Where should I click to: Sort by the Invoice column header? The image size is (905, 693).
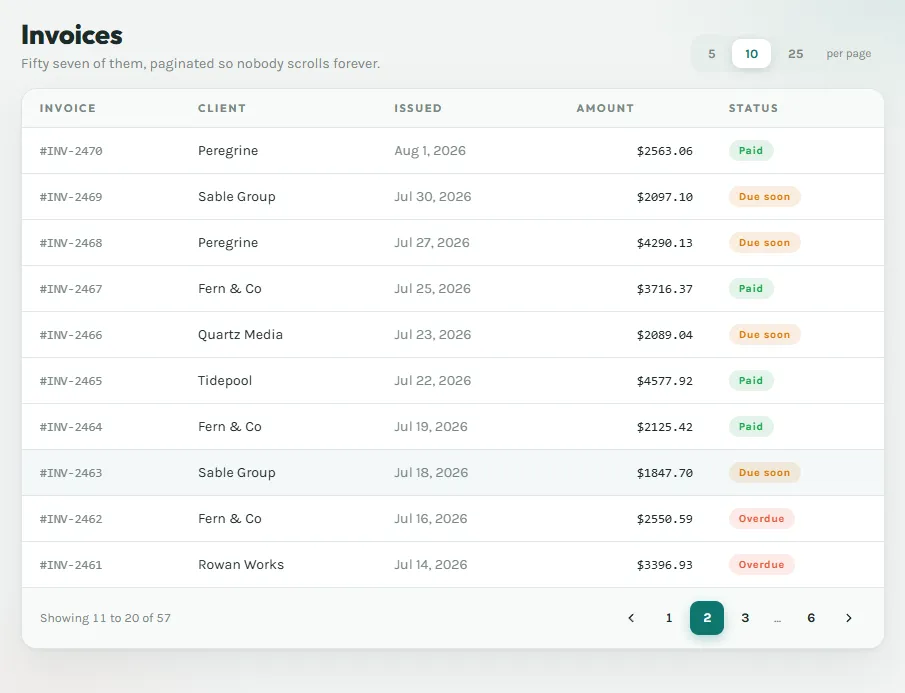coord(68,108)
